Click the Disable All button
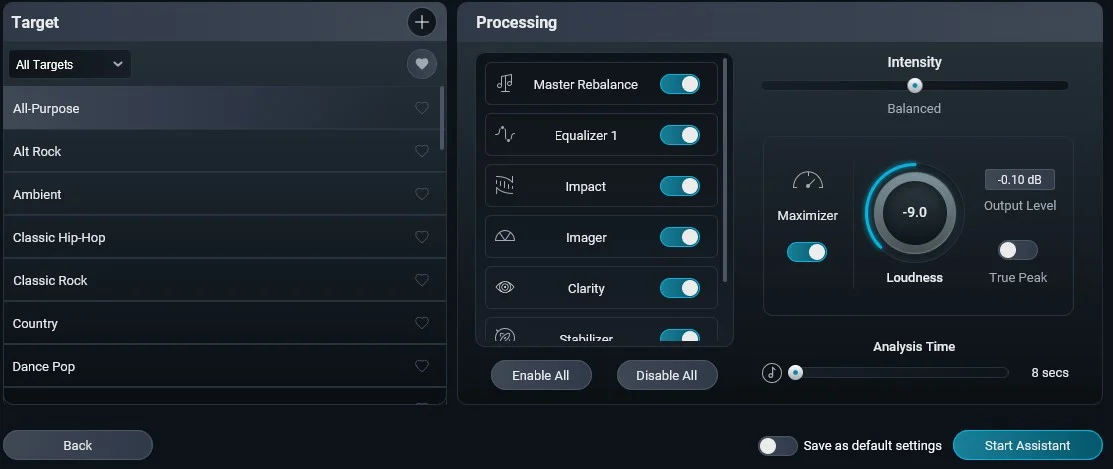Screen dimensions: 1113x469 tap(667, 375)
